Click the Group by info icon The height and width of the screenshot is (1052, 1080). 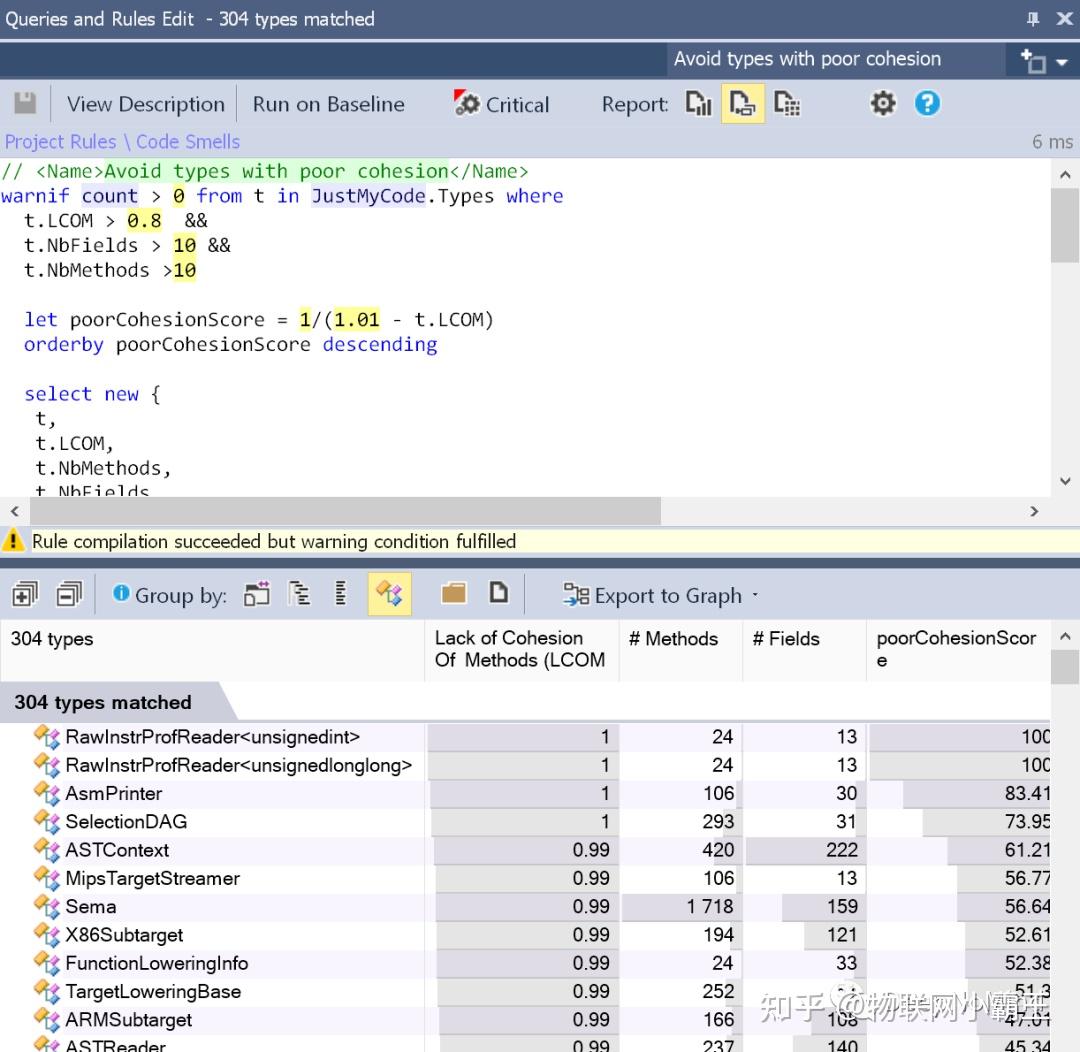pyautogui.click(x=121, y=594)
